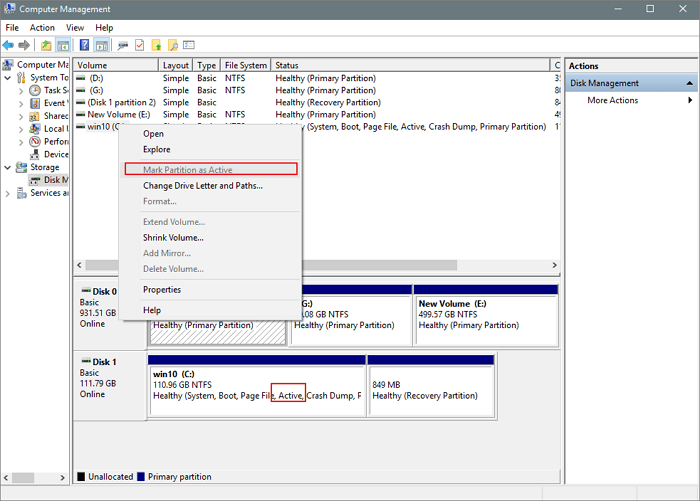Viewport: 700px width, 501px height.
Task: Select Change Drive Letter and Paths
Action: [202, 186]
